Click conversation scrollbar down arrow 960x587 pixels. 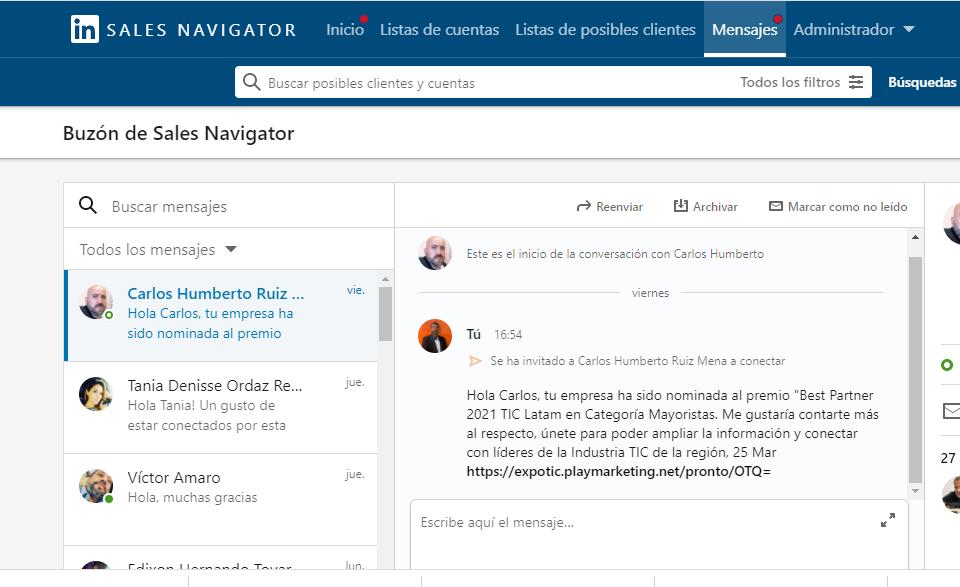point(915,491)
